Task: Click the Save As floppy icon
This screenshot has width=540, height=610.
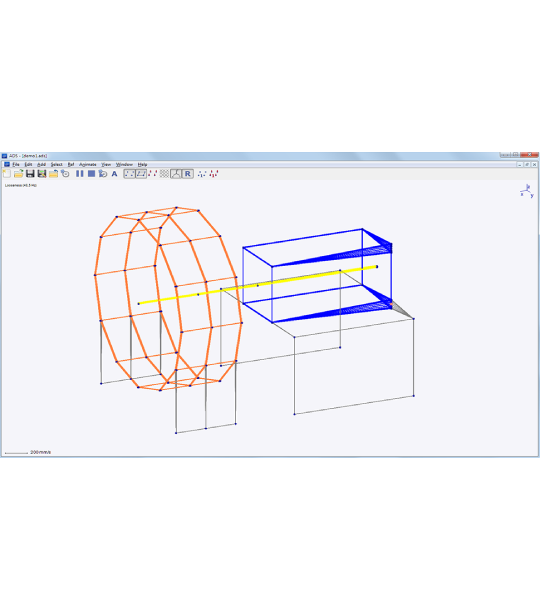Action: click(x=42, y=174)
